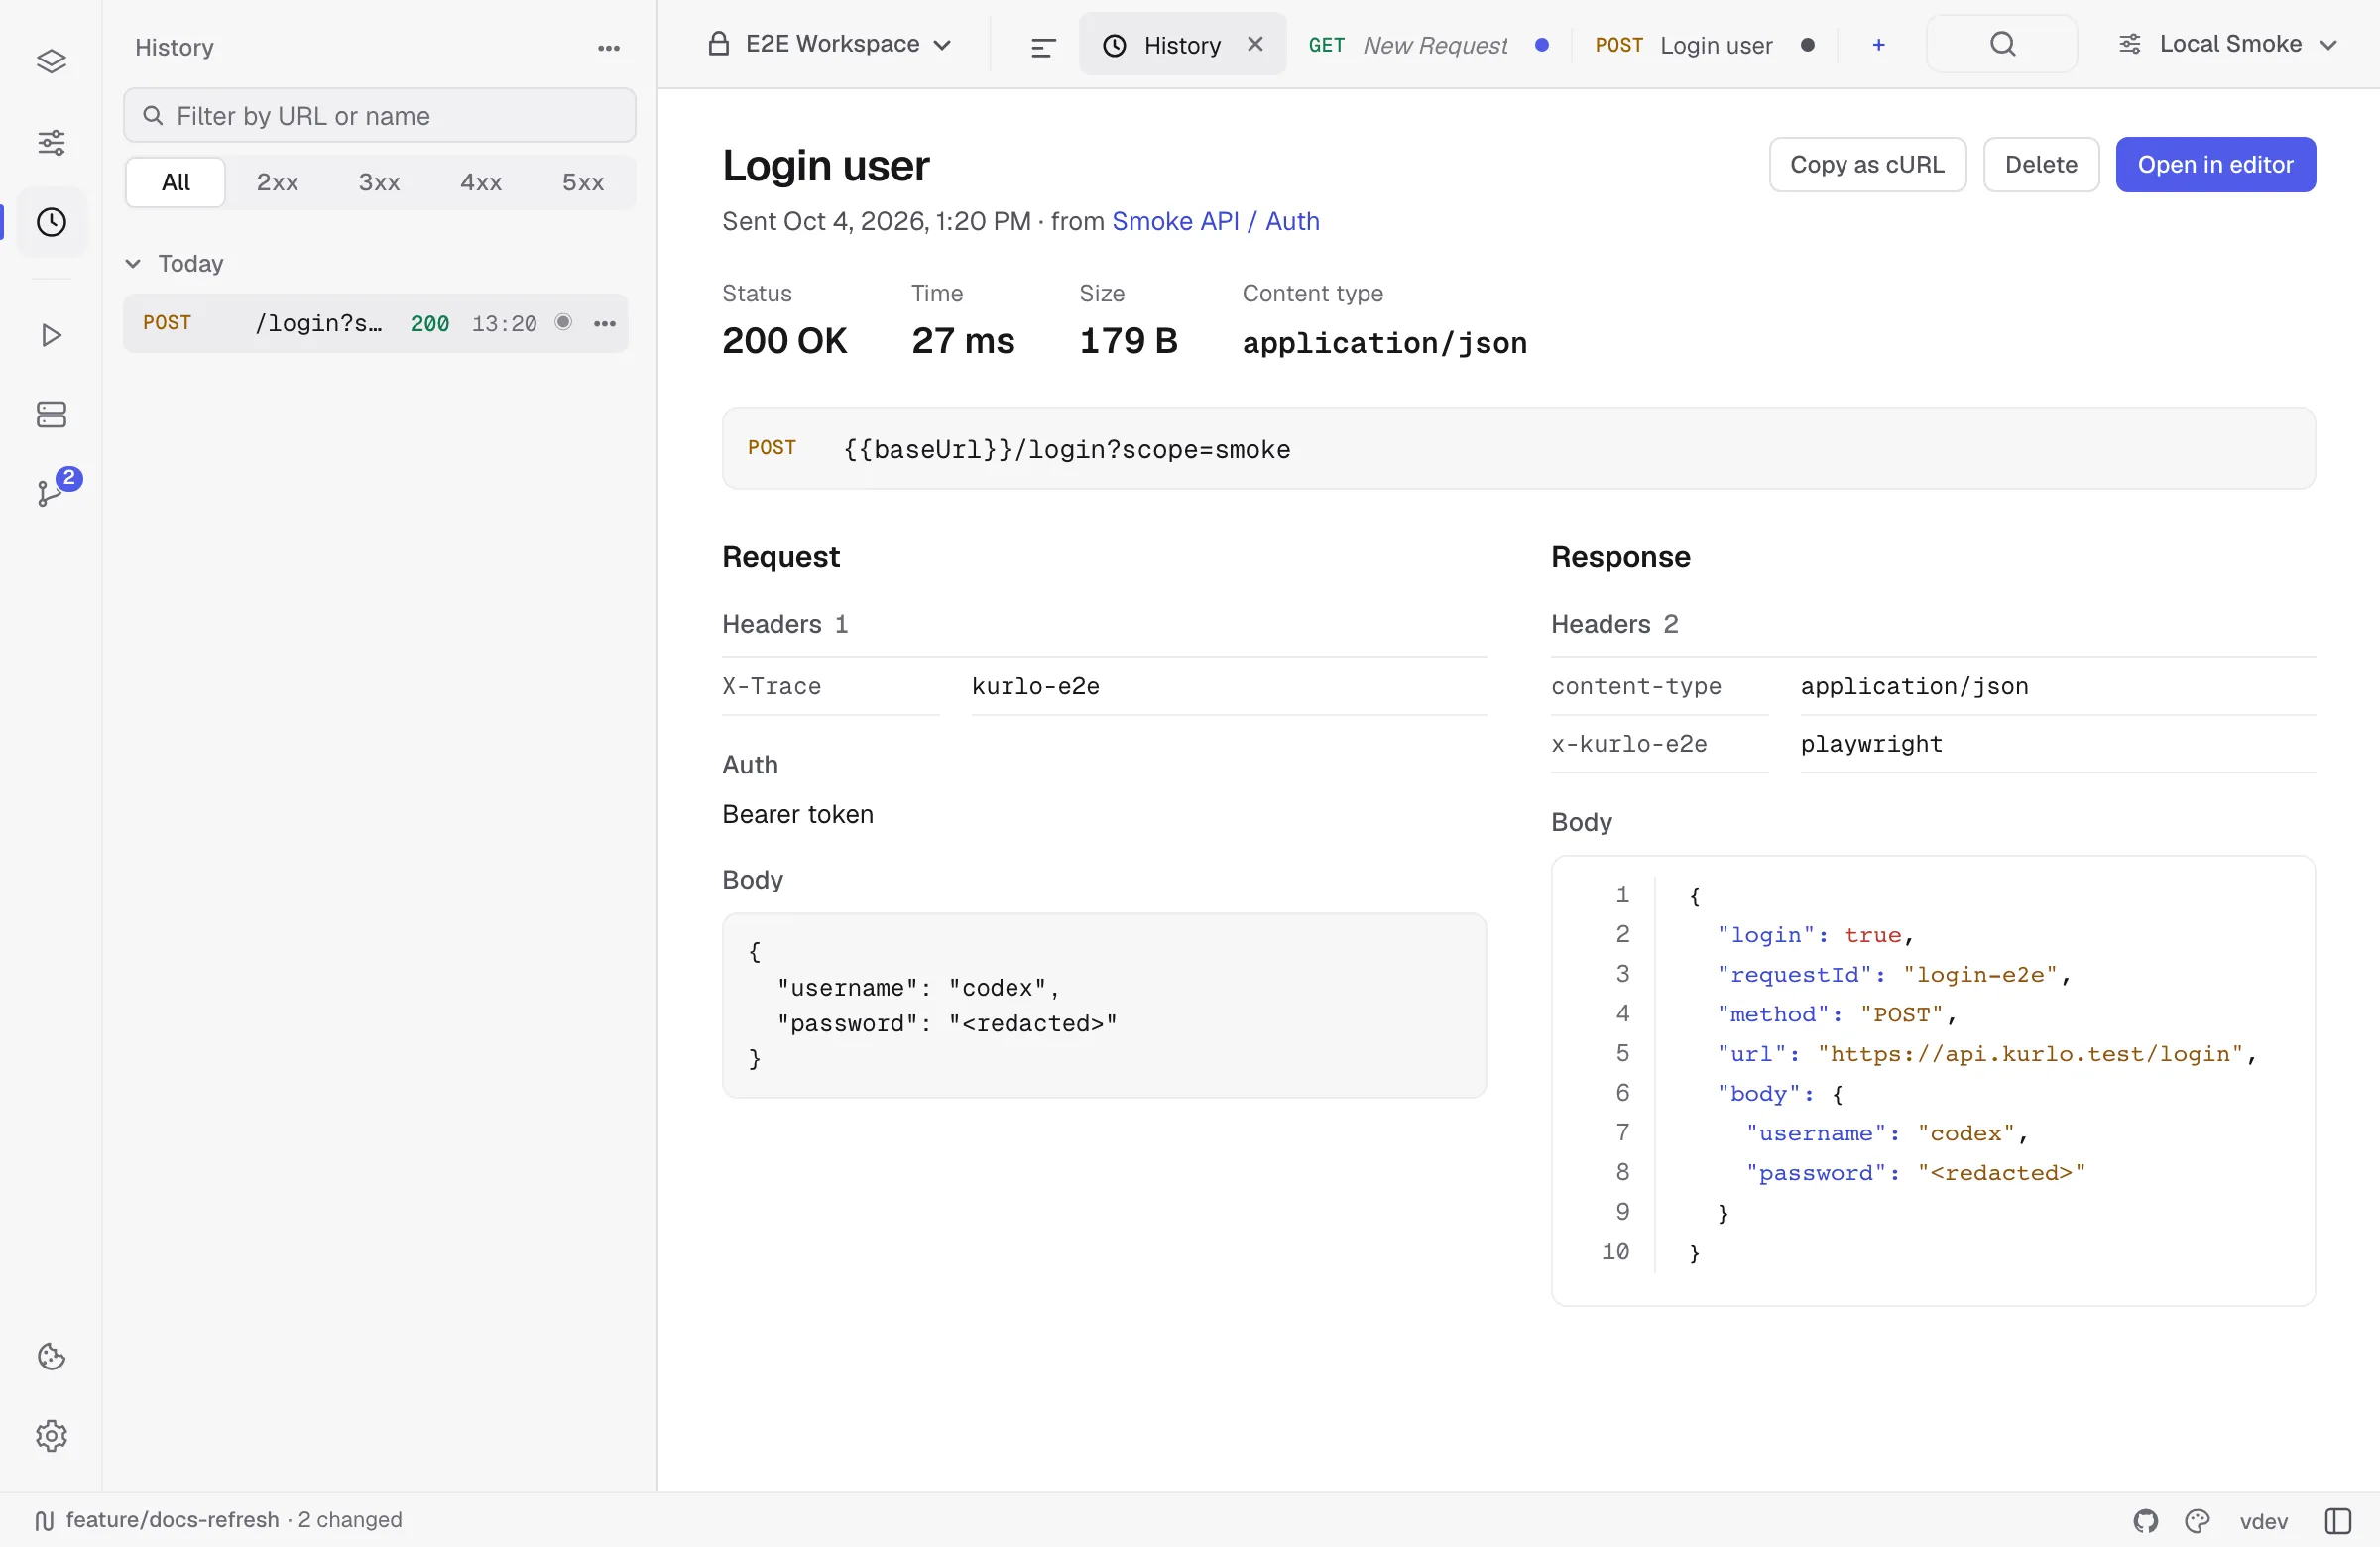Screen dimensions: 2380x1547
Task: Open the mock server icon in sidebar
Action: click(x=51, y=415)
